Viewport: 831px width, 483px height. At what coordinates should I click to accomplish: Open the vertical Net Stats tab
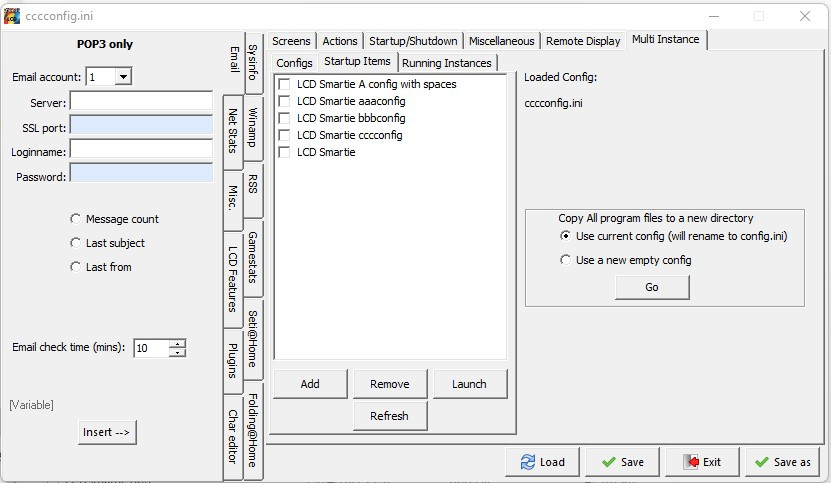(x=233, y=131)
